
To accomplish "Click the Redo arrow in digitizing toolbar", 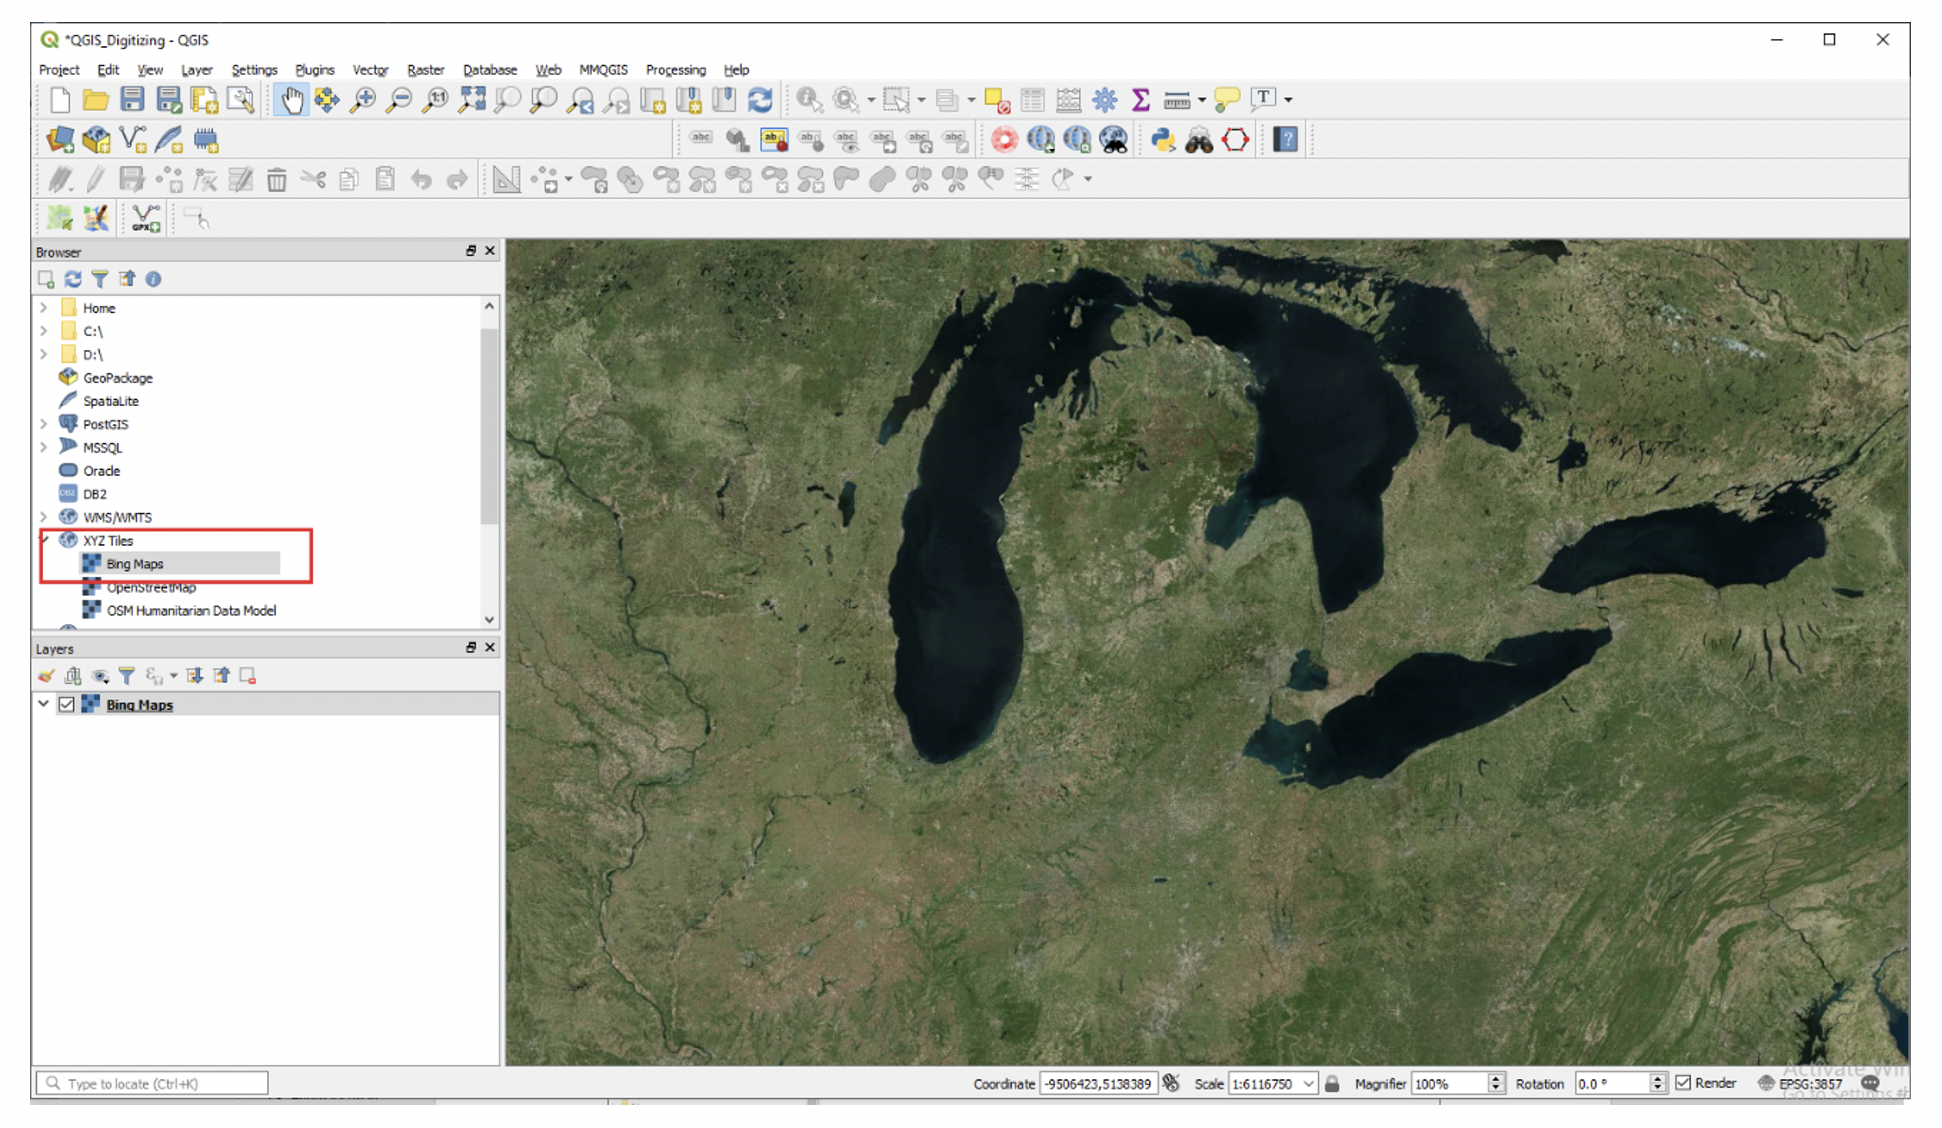I will [x=457, y=180].
